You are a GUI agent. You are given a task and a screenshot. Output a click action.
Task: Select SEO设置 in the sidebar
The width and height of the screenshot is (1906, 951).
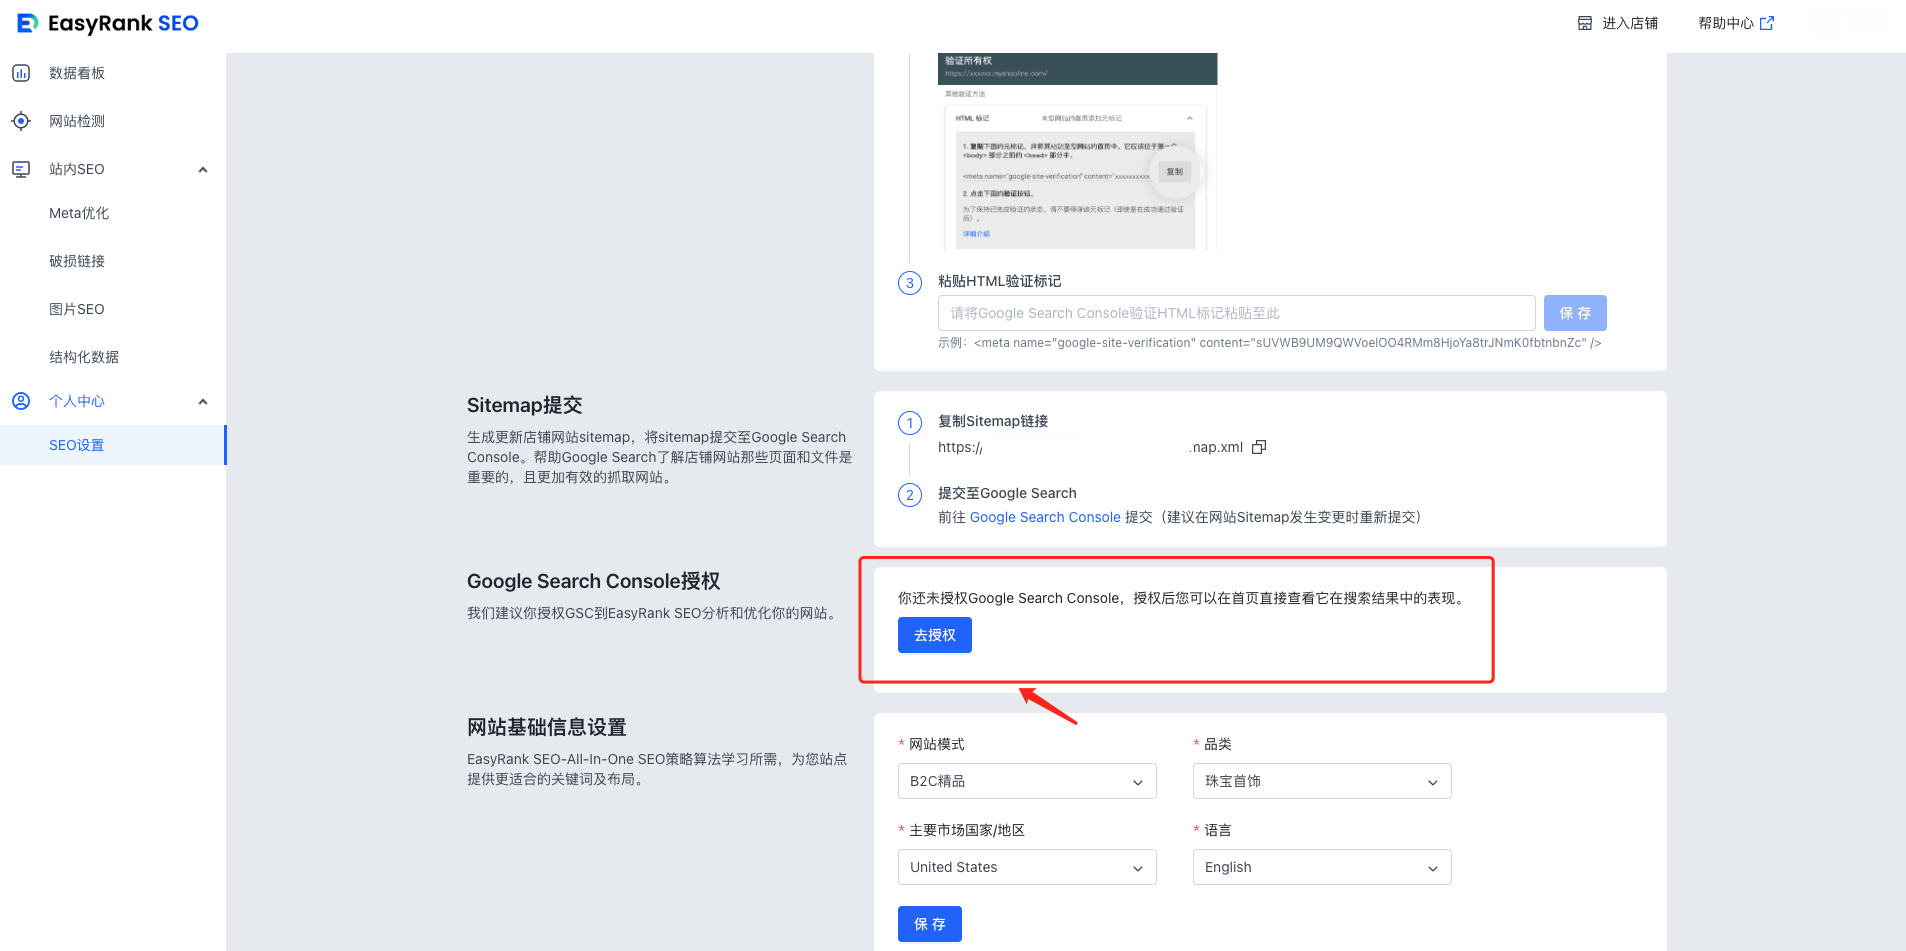(x=113, y=445)
